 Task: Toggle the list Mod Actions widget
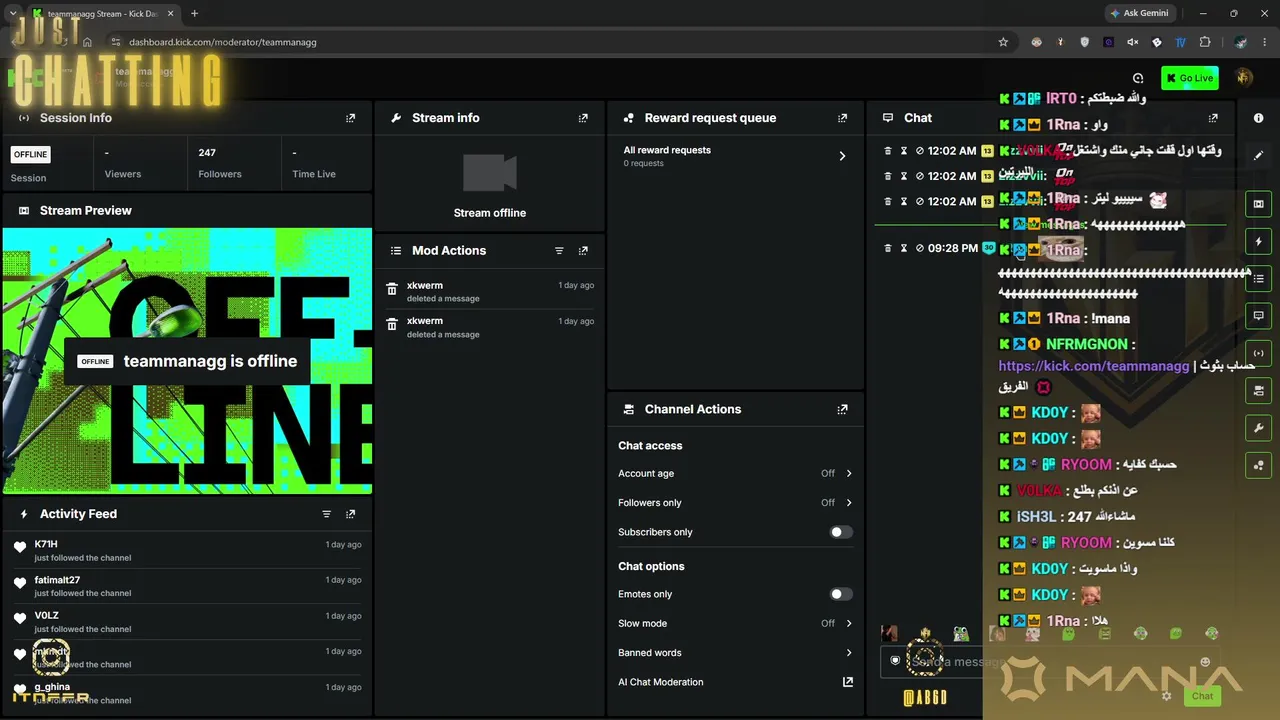[1258, 278]
